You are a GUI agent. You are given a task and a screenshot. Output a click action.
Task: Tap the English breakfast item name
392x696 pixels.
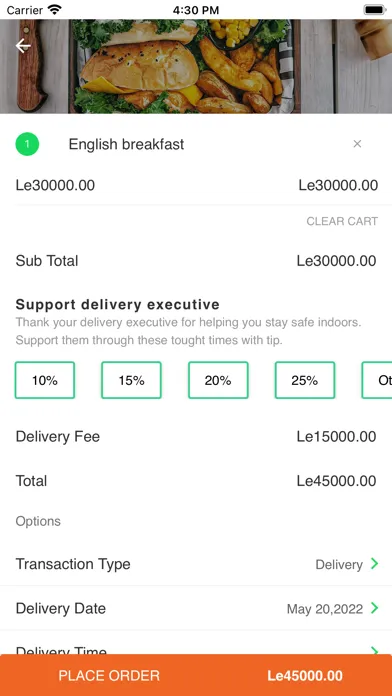point(126,144)
